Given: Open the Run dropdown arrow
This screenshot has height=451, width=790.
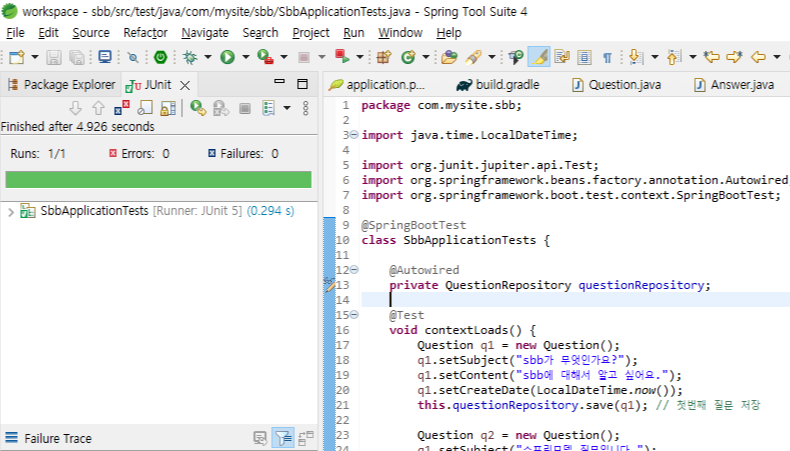Looking at the screenshot, I should tap(246, 57).
